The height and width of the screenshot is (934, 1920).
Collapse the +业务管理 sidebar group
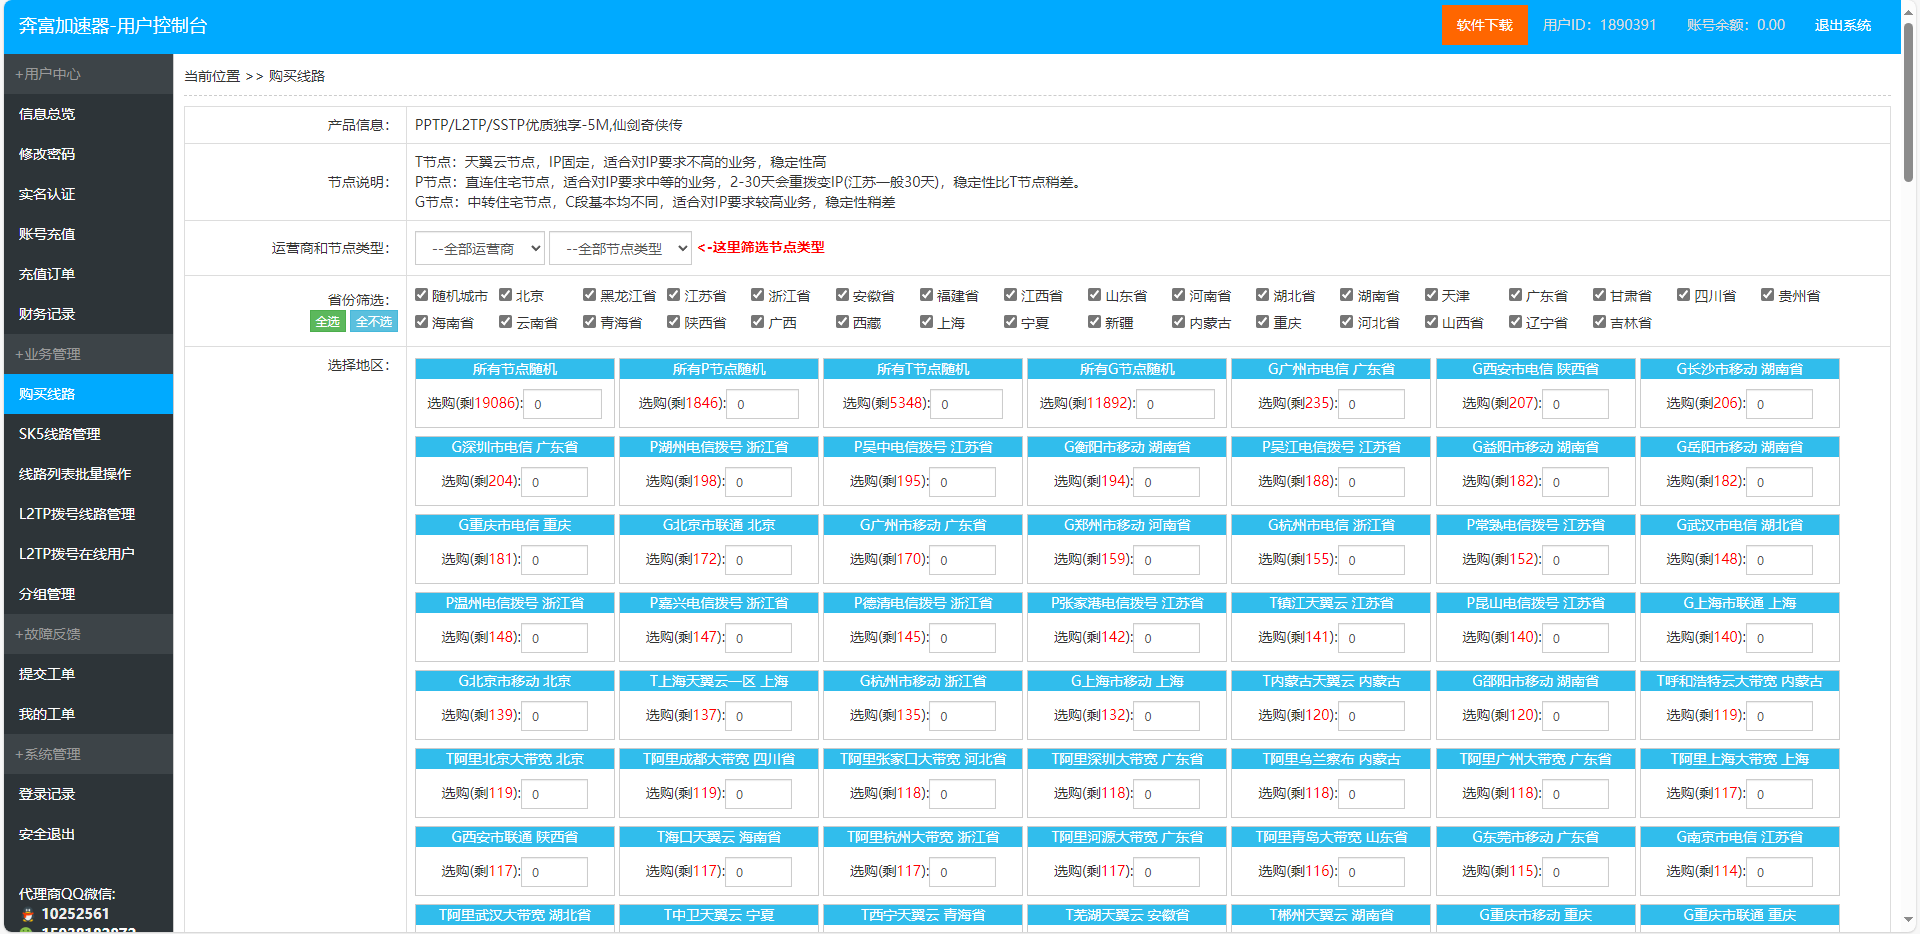pos(48,354)
